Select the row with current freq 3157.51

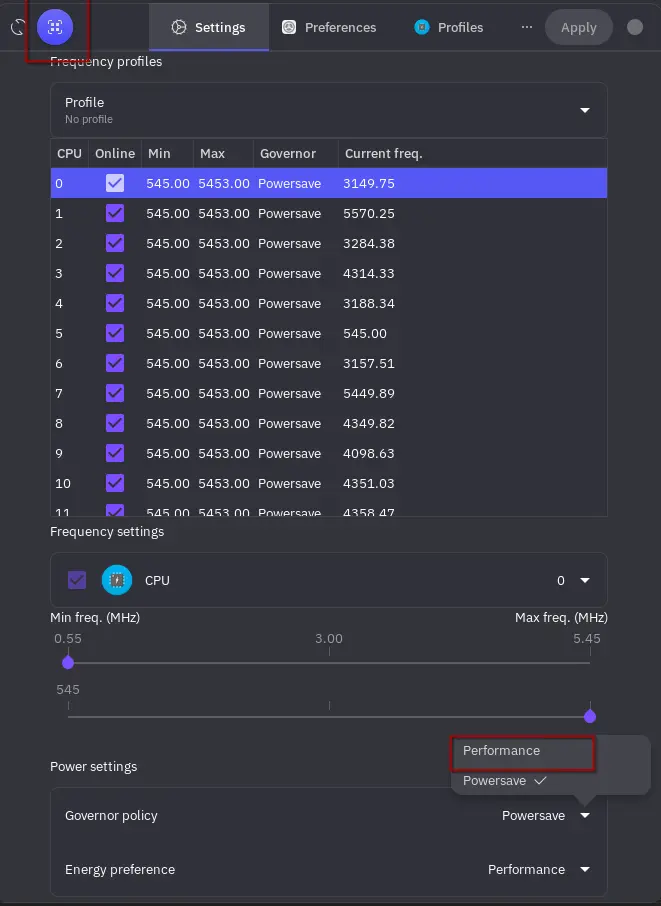coord(329,363)
